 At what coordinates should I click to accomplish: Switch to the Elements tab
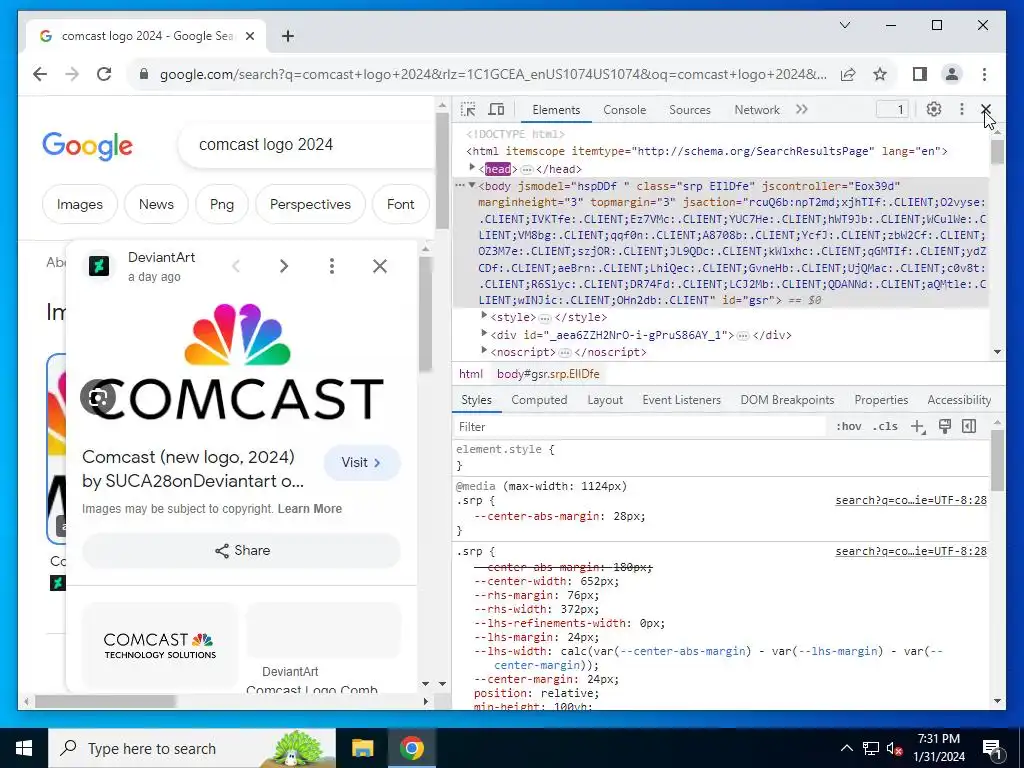pos(556,110)
